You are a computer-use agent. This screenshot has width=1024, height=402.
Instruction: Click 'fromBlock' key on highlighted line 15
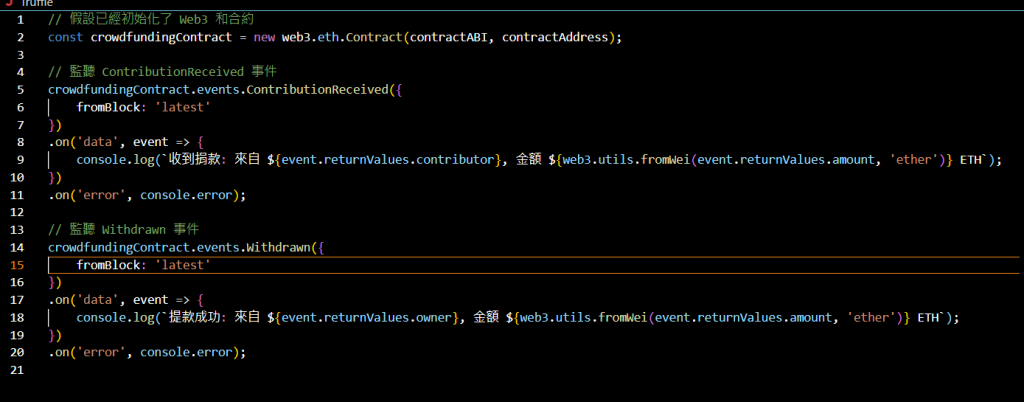click(x=108, y=265)
